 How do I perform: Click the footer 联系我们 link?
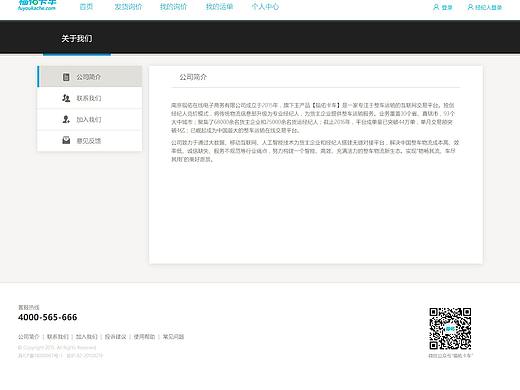58,337
